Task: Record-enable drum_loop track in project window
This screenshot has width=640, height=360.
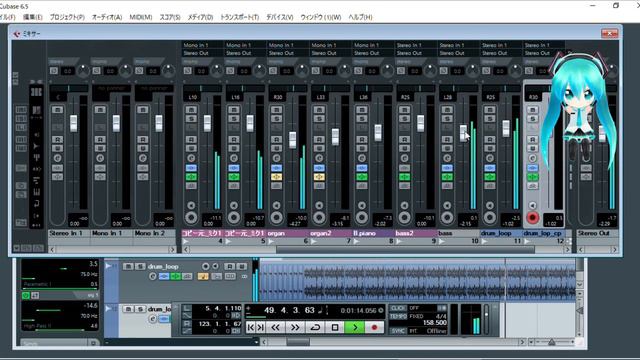Action: point(205,267)
